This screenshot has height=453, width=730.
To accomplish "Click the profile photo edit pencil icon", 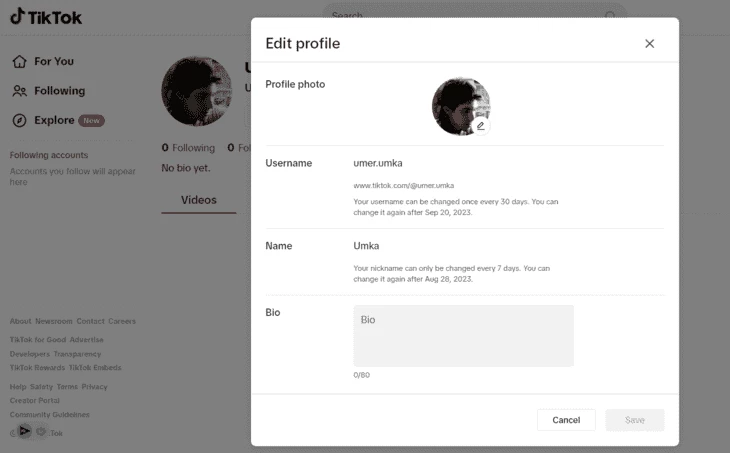I will pos(480,126).
